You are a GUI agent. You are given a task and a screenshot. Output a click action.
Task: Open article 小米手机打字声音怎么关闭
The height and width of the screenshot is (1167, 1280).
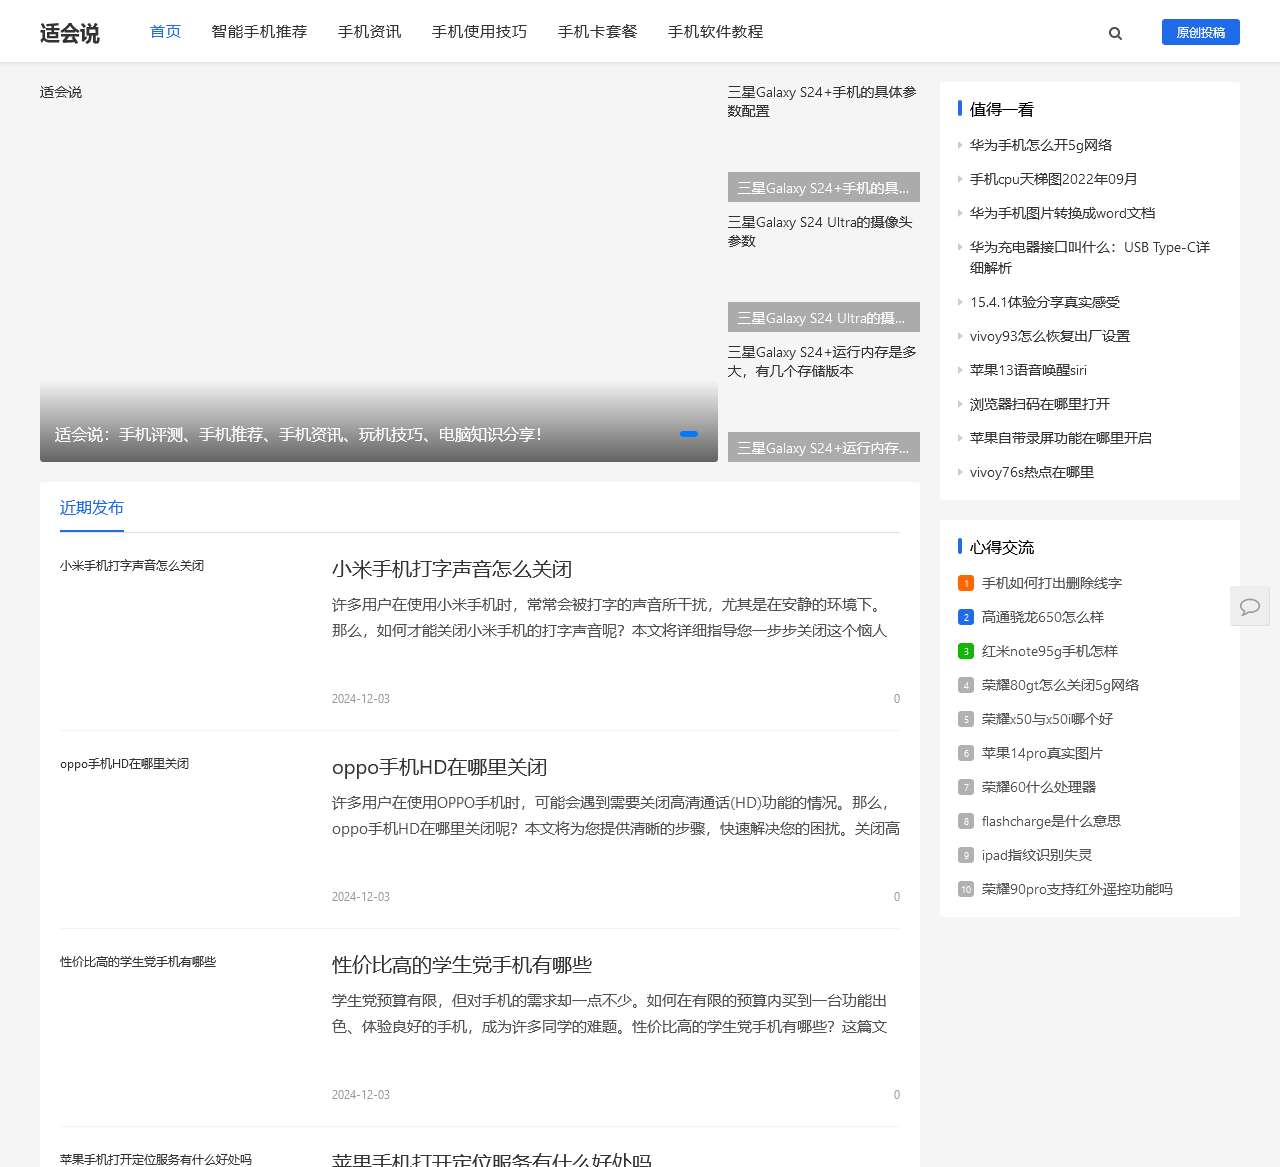[451, 569]
